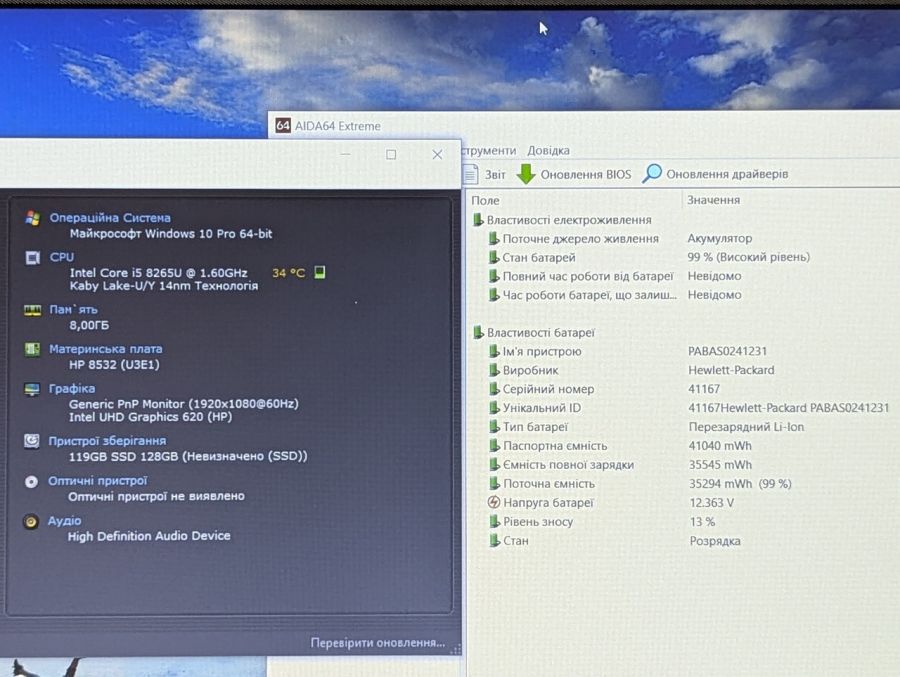
Task: Click the Оновлення драйверів toolbar button label
Action: [x=727, y=173]
